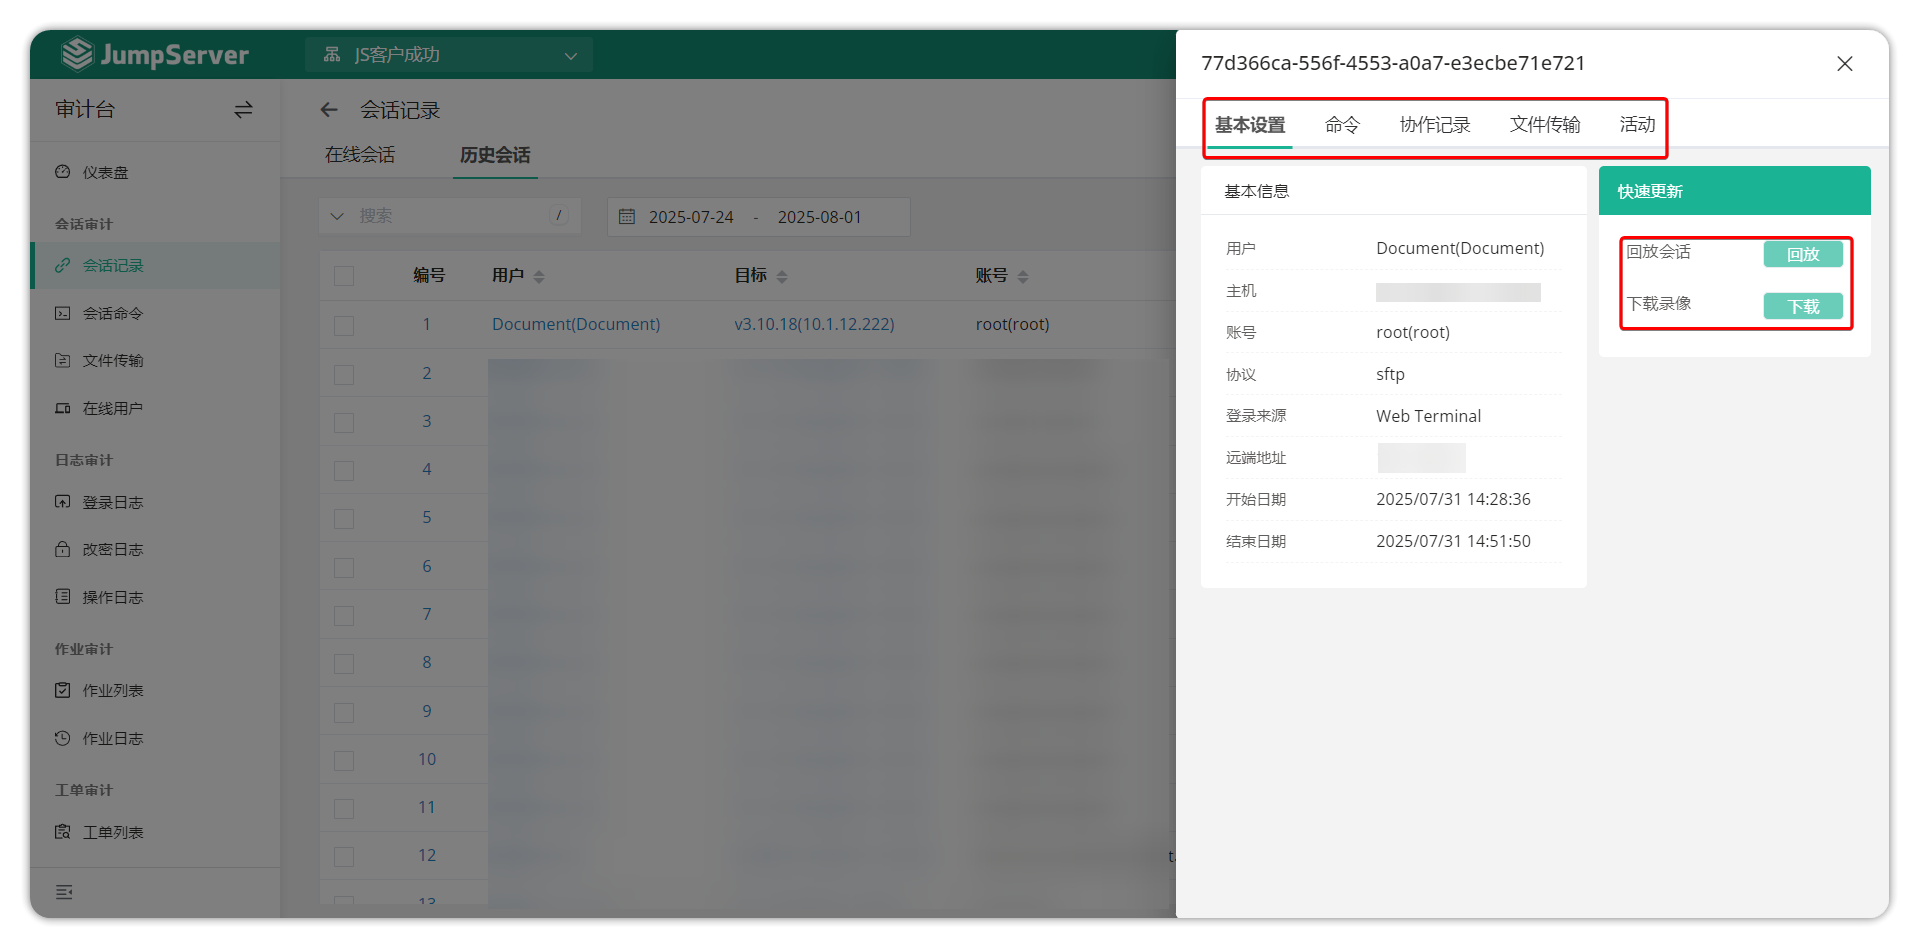Click the end date 2025/07/31 14:51:50 value
This screenshot has width=1919, height=938.
[1453, 541]
